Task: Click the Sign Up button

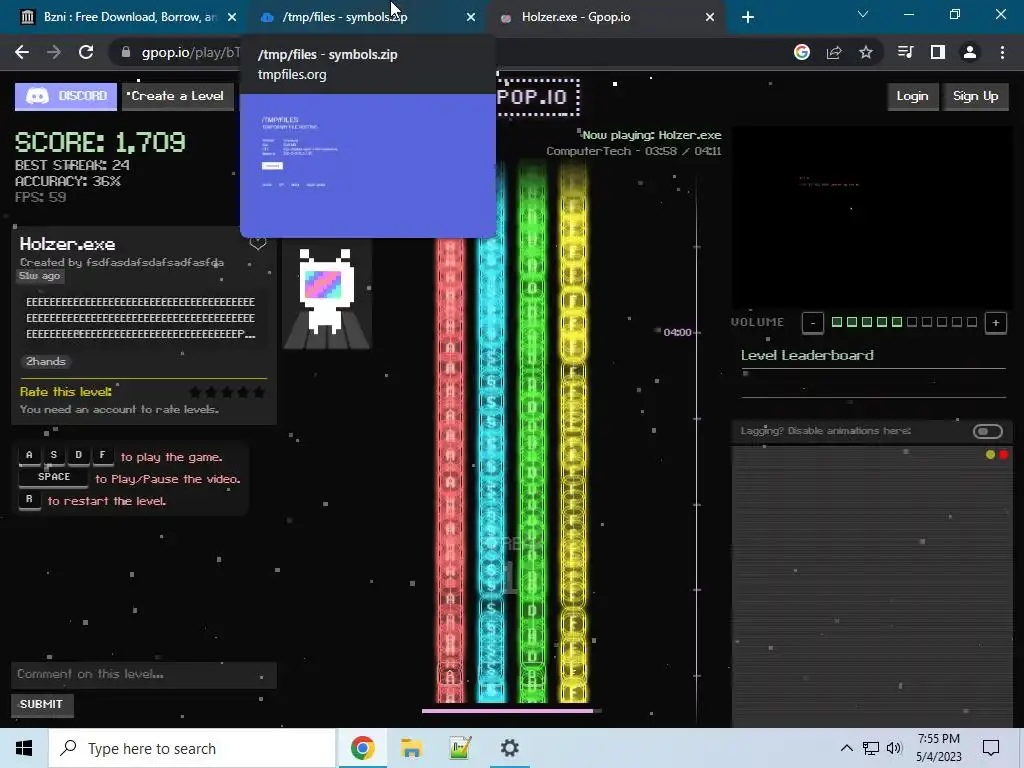Action: coord(975,96)
